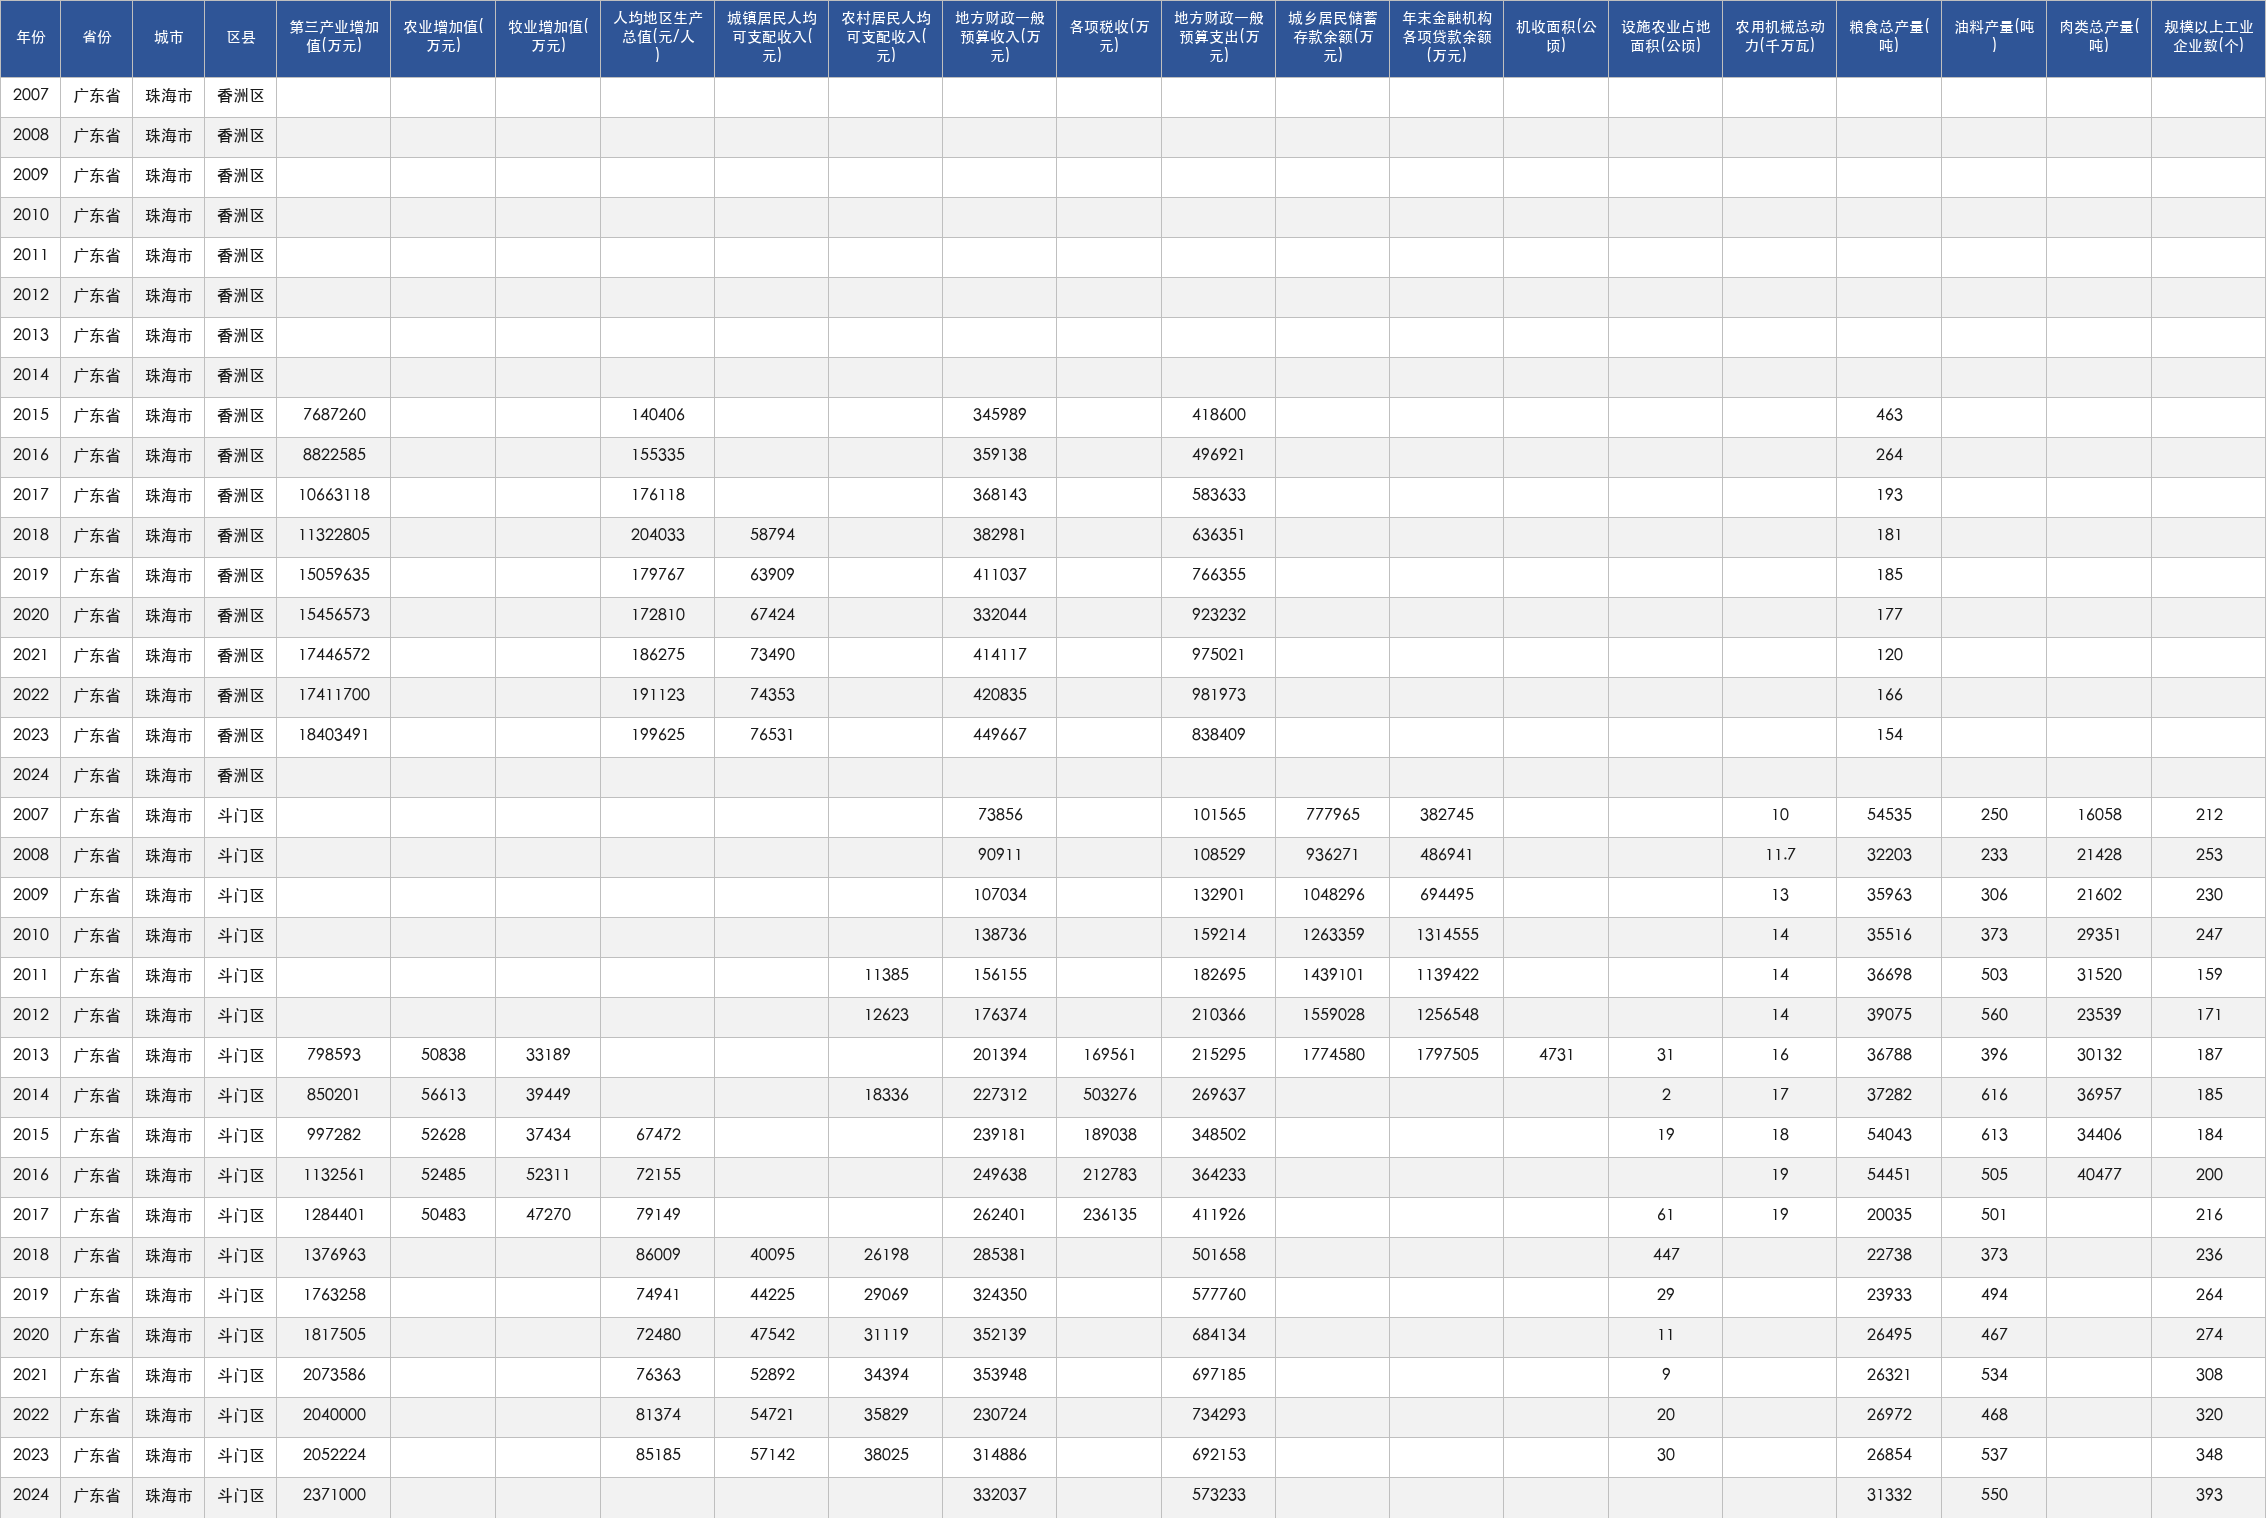Screen dimensions: 2266x1518
Task: Click the 设施农业占地面积 cell showing 447
Action: [1666, 1256]
